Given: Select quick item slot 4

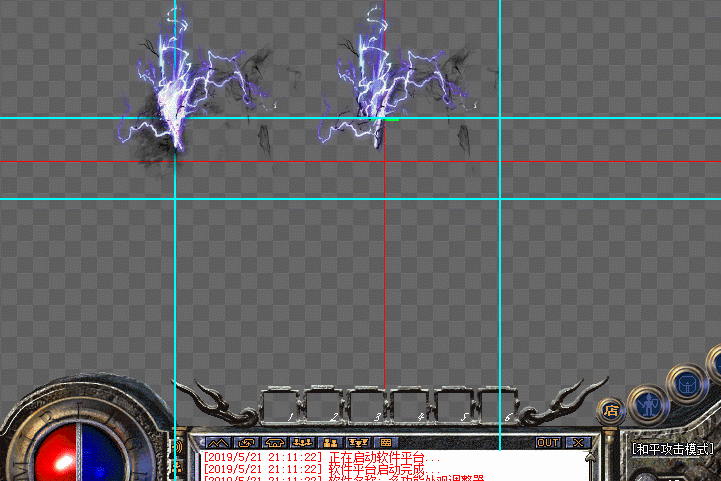Looking at the screenshot, I should click(412, 406).
